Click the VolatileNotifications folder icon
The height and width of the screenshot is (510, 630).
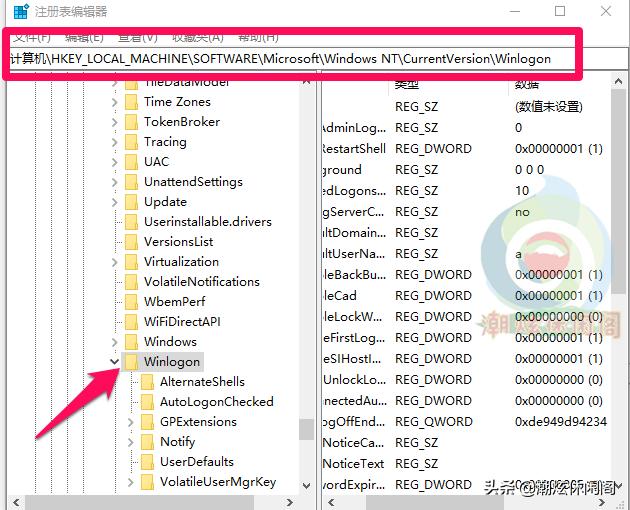point(131,282)
